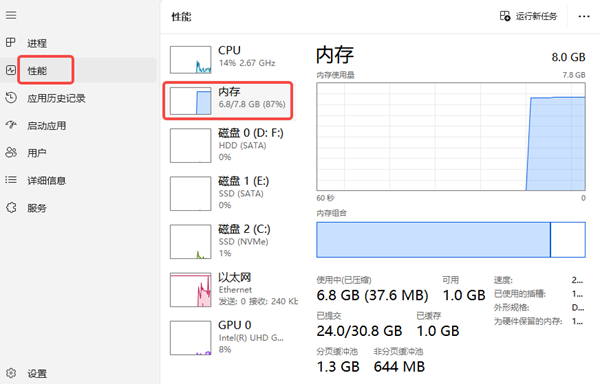Select 磁盘 1 (E:) graph thumbnail
The height and width of the screenshot is (384, 600).
click(x=190, y=194)
